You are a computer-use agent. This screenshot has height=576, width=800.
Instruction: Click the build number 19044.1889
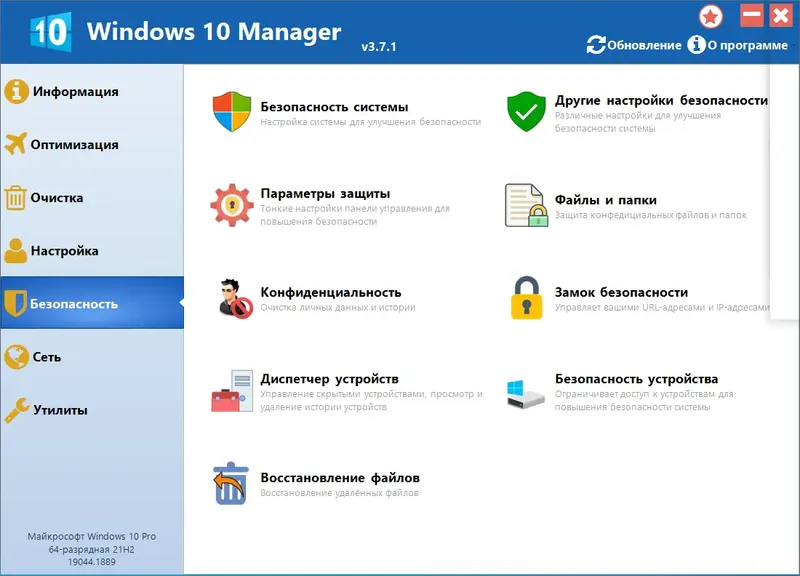click(x=92, y=562)
